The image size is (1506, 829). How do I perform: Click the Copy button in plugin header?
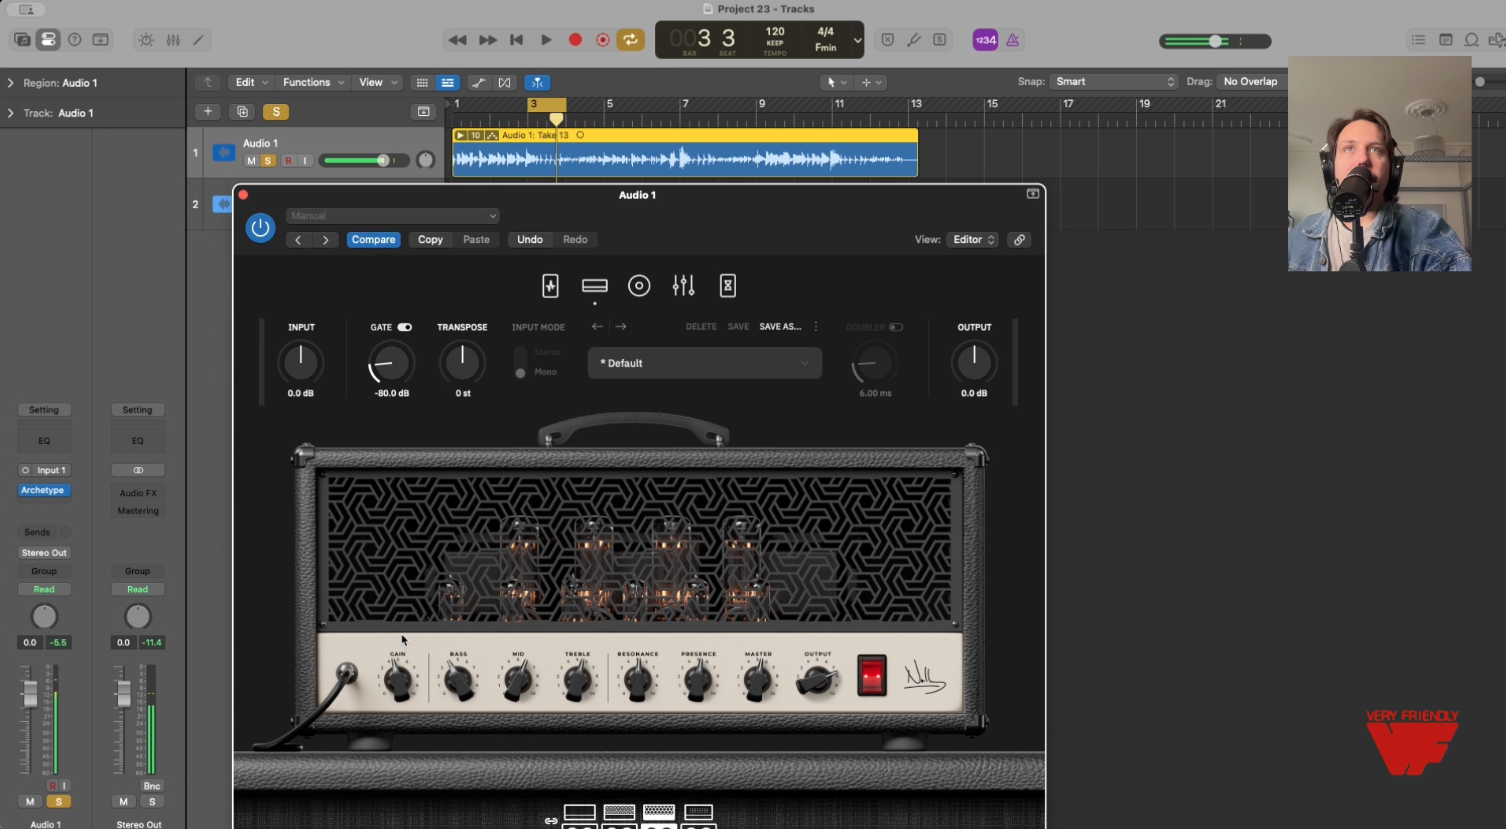[x=430, y=240]
